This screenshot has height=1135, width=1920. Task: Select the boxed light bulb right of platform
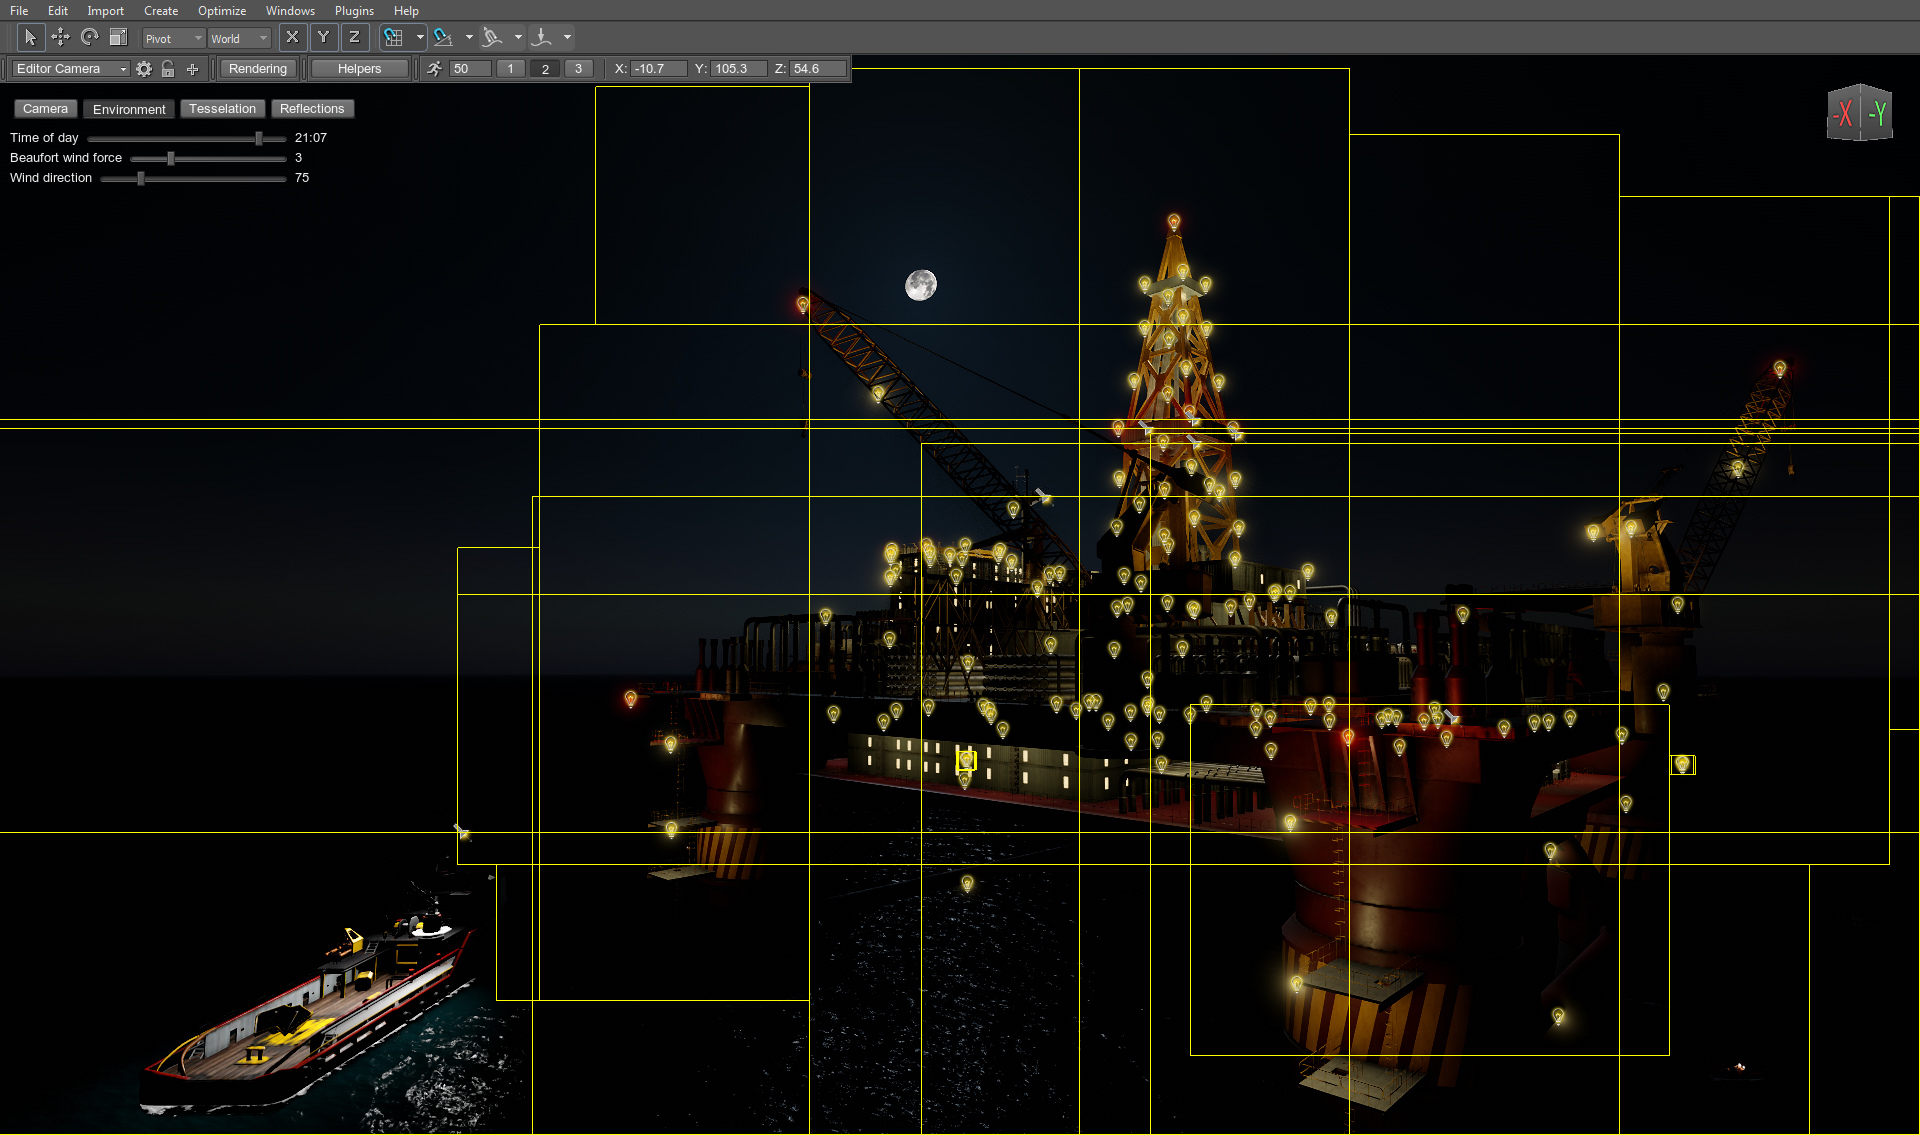(1683, 765)
